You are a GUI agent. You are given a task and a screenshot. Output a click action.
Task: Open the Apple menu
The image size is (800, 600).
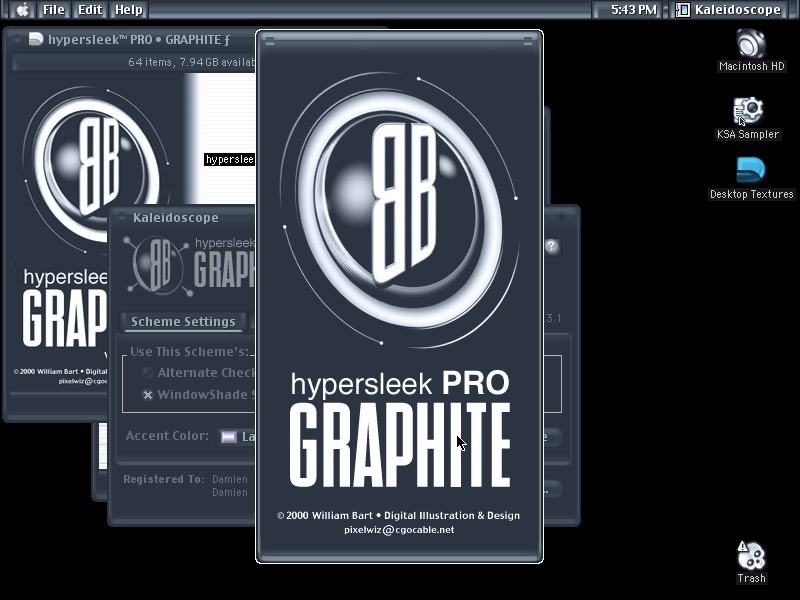(22, 10)
